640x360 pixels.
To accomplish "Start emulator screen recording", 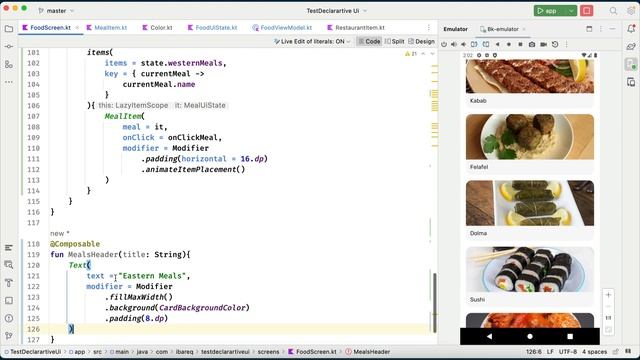I will pyautogui.click(x=544, y=44).
